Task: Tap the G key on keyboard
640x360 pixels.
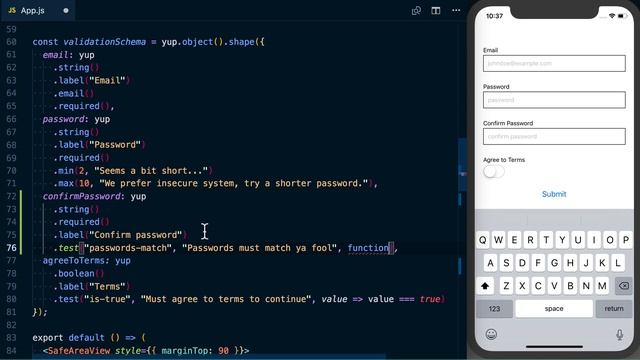Action: pyautogui.click(x=554, y=263)
